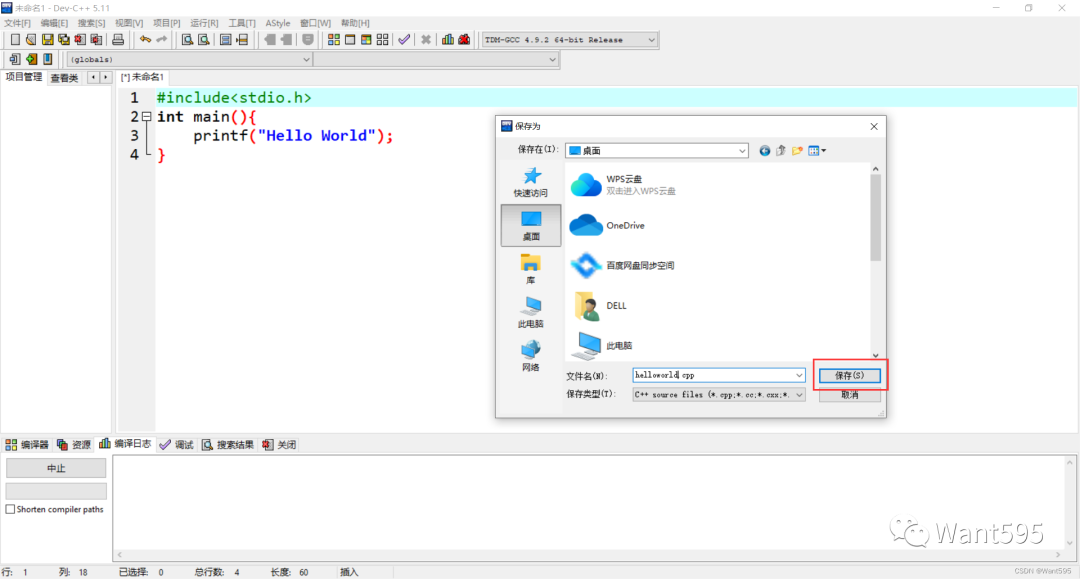Click the Open file toolbar icon
The width and height of the screenshot is (1080, 579).
[31, 40]
